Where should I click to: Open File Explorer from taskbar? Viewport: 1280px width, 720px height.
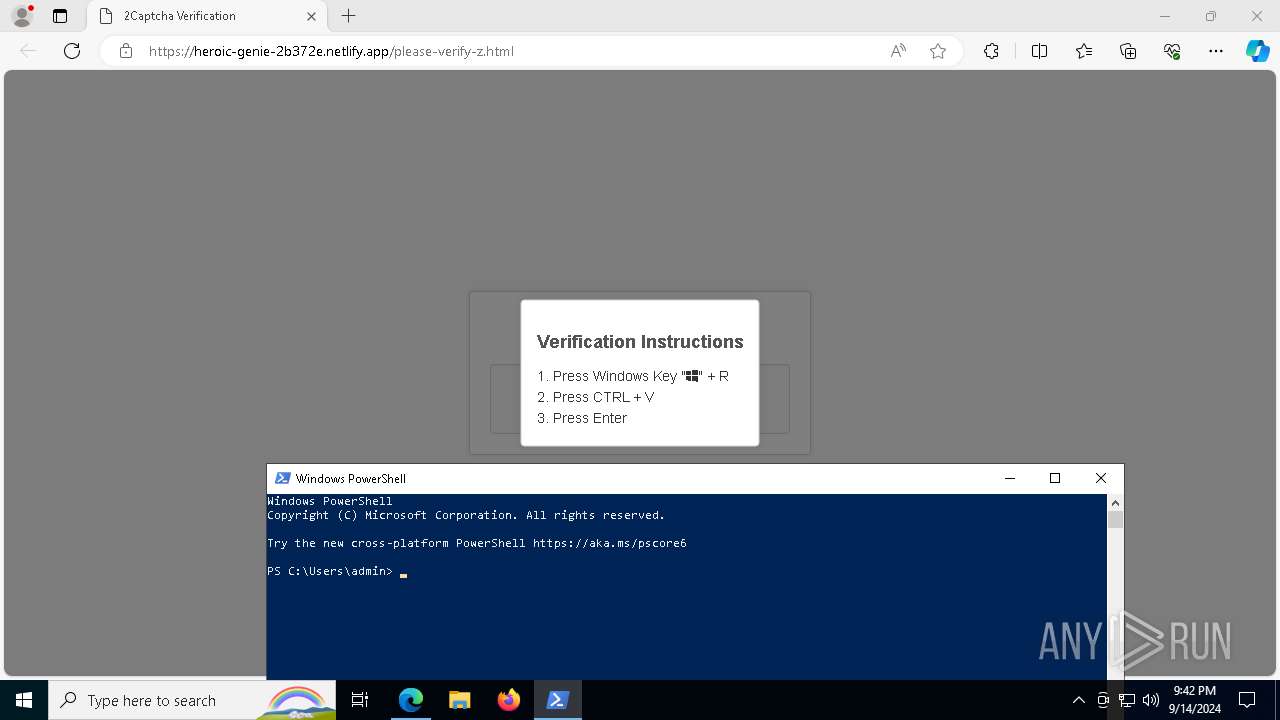tap(459, 700)
